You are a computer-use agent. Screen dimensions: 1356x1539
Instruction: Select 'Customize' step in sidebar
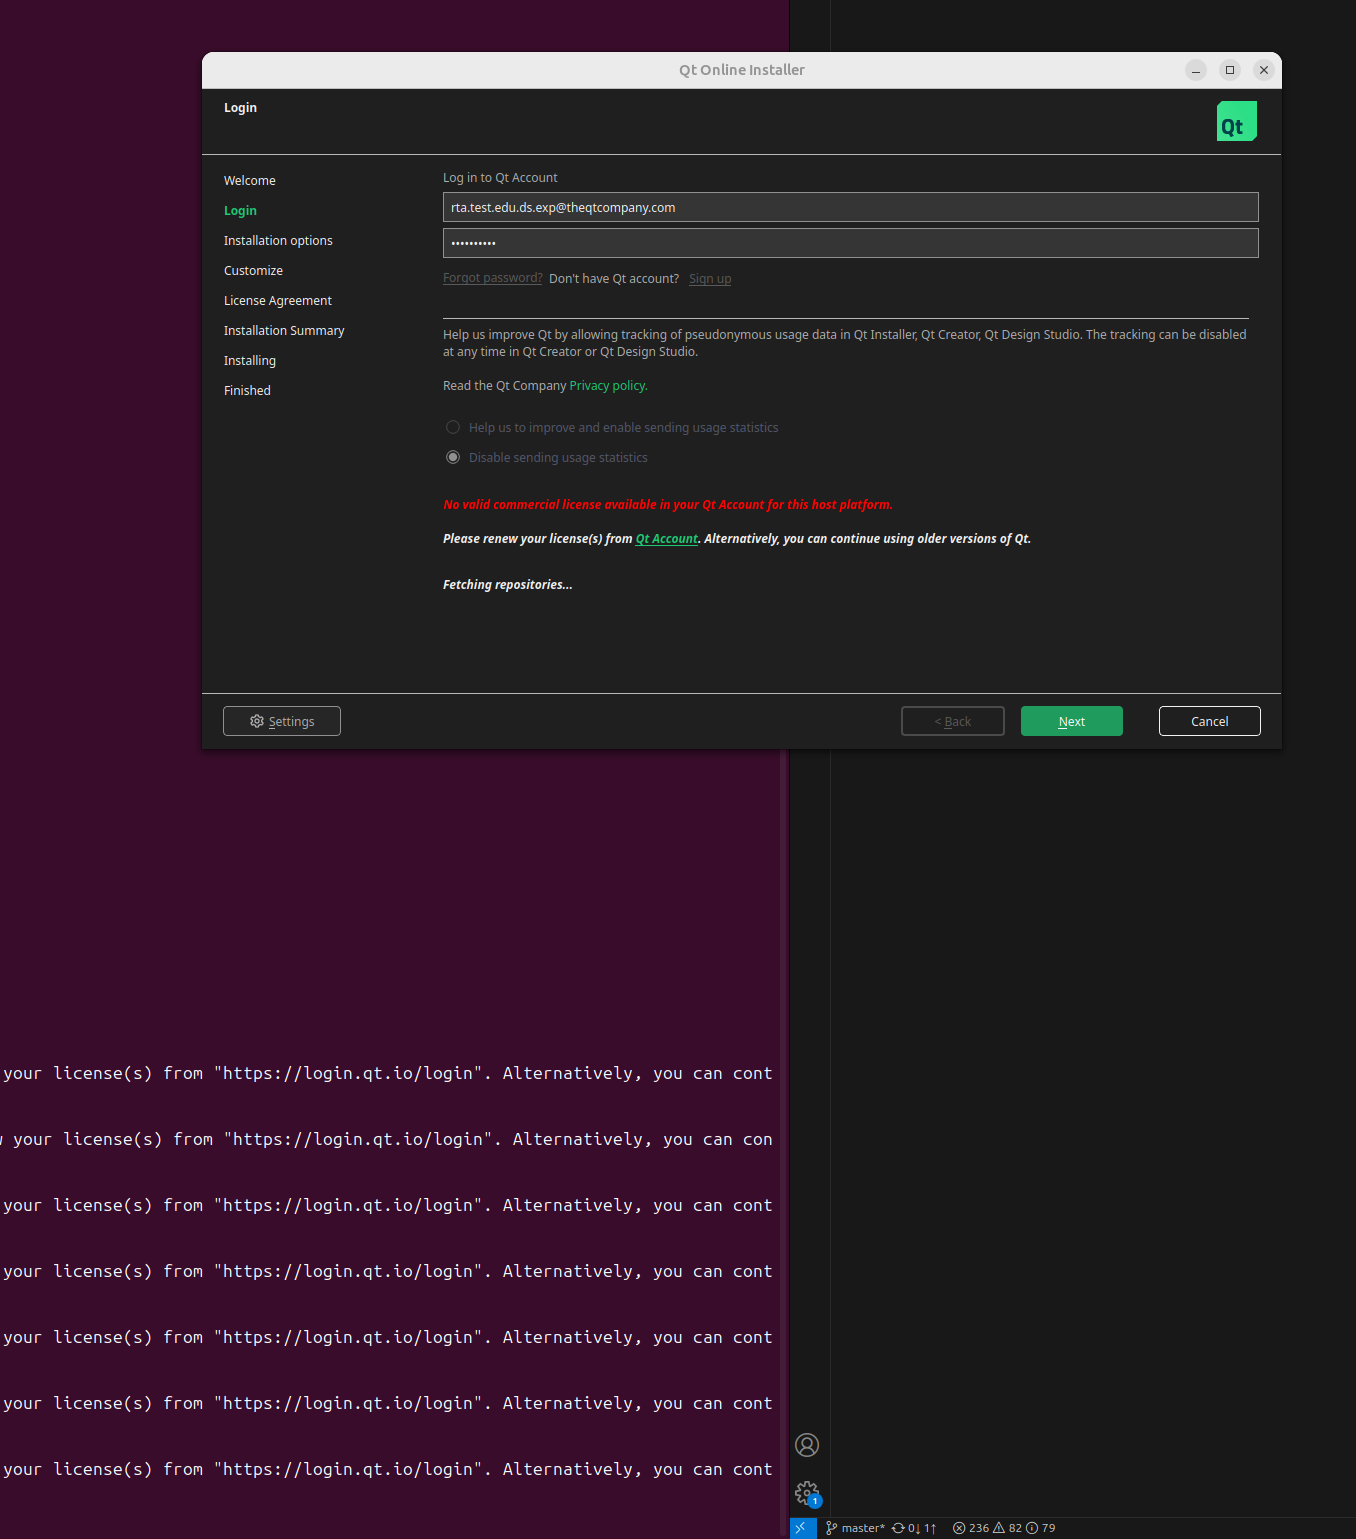point(253,271)
